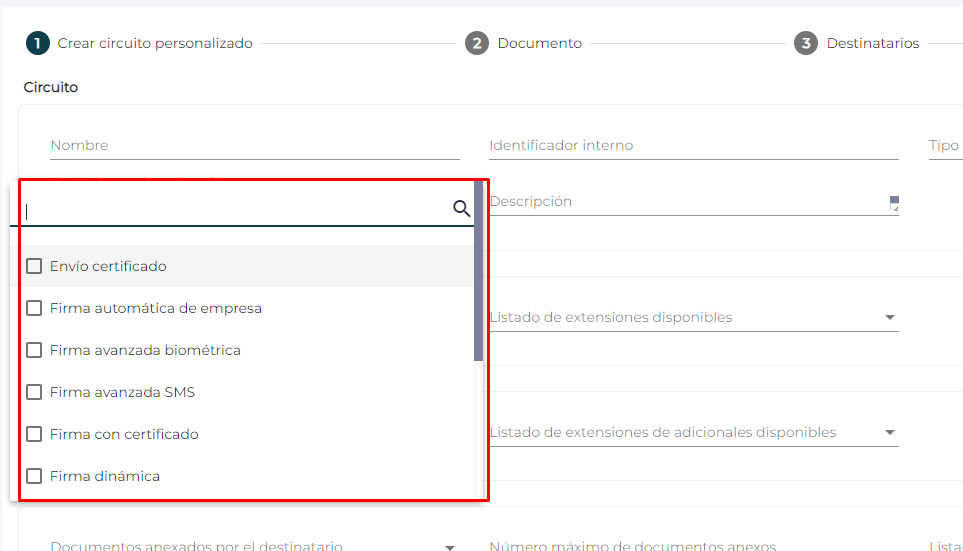The width and height of the screenshot is (963, 551).
Task: Go to the Documento step
Action: (x=539, y=44)
